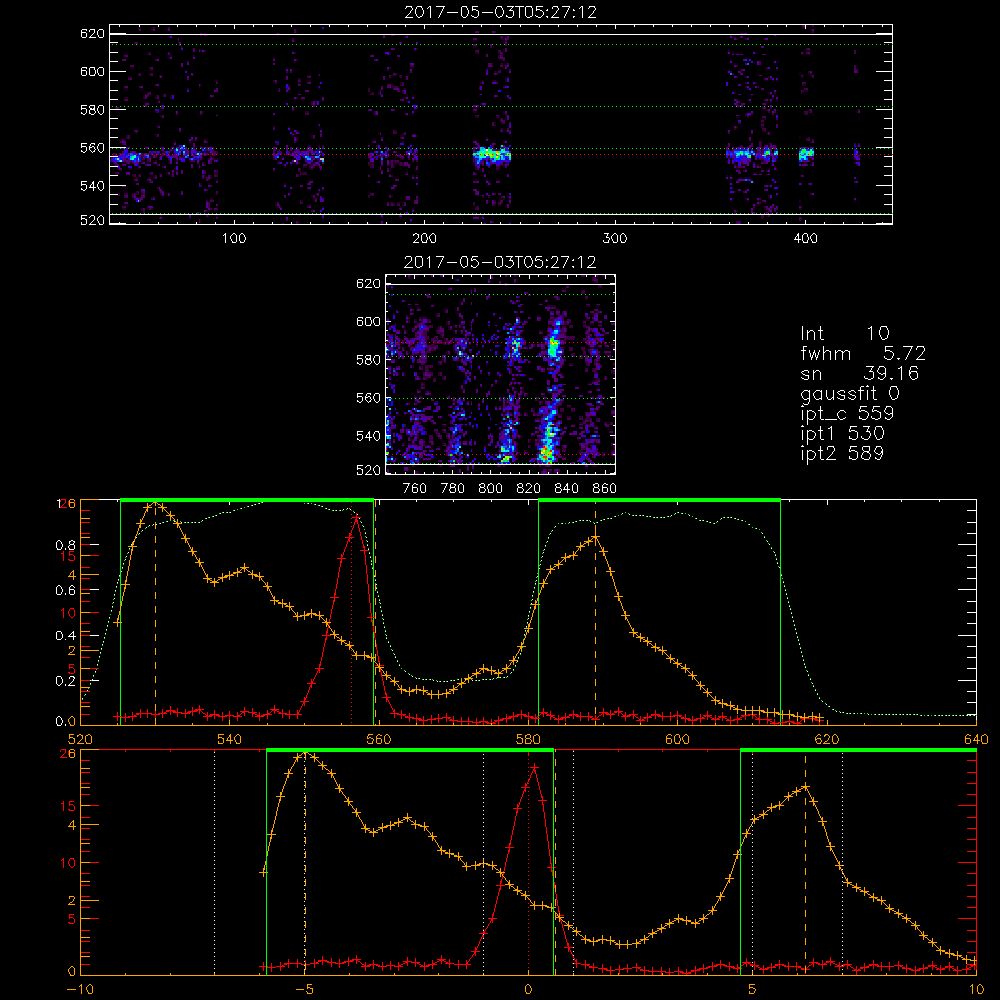Select the 'sn 39.16' value line

859,373
